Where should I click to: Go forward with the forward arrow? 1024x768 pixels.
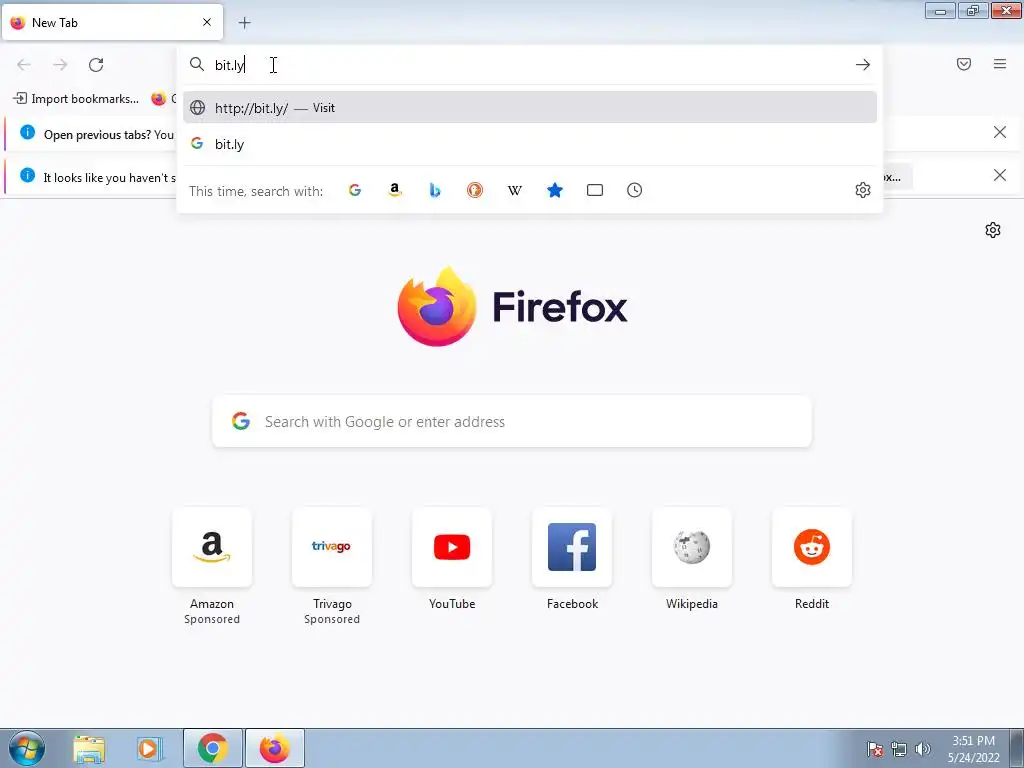coord(60,65)
